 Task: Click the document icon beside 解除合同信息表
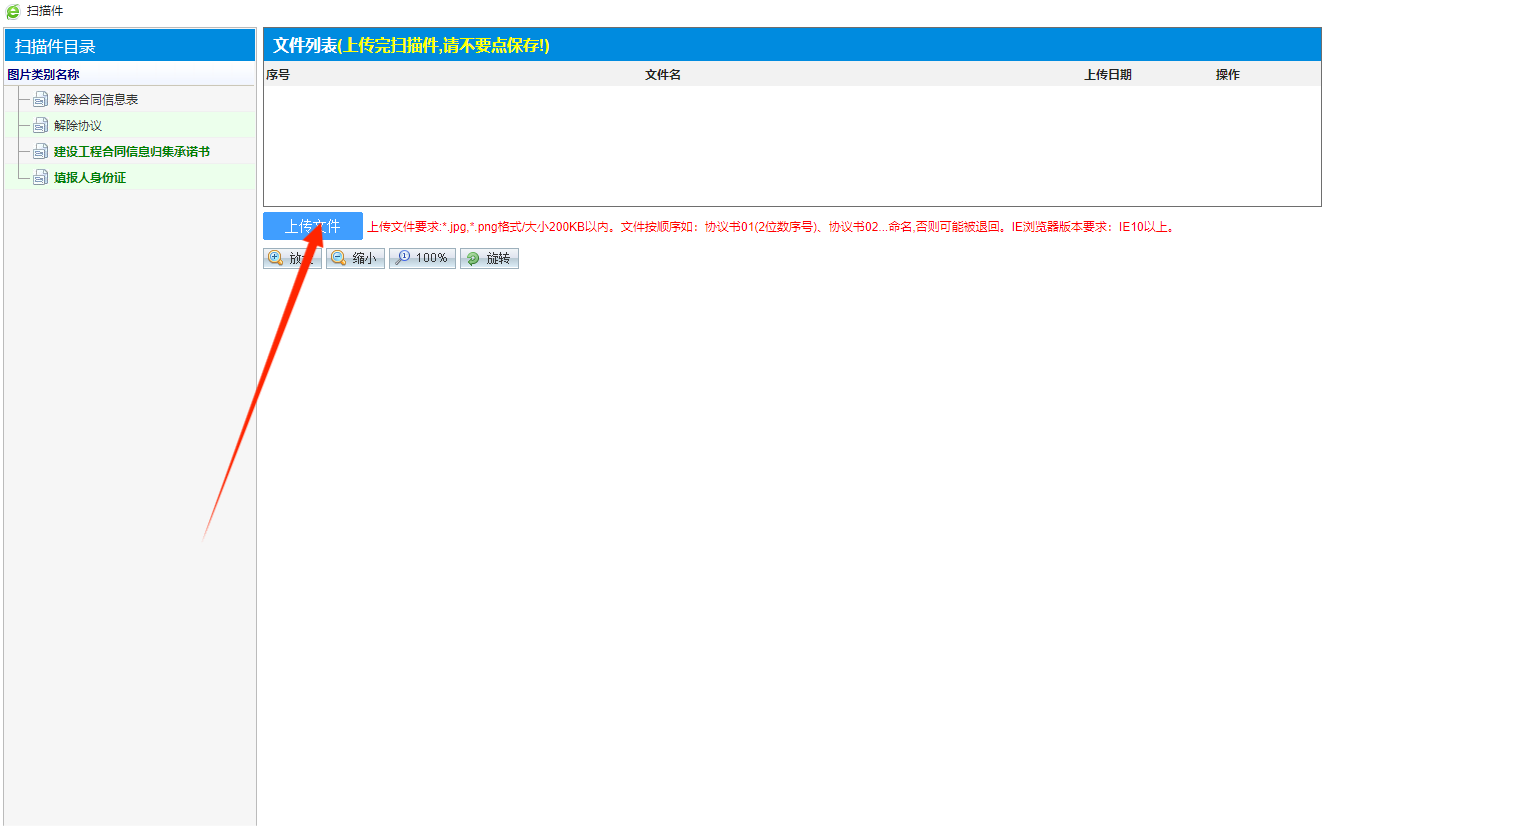[40, 99]
